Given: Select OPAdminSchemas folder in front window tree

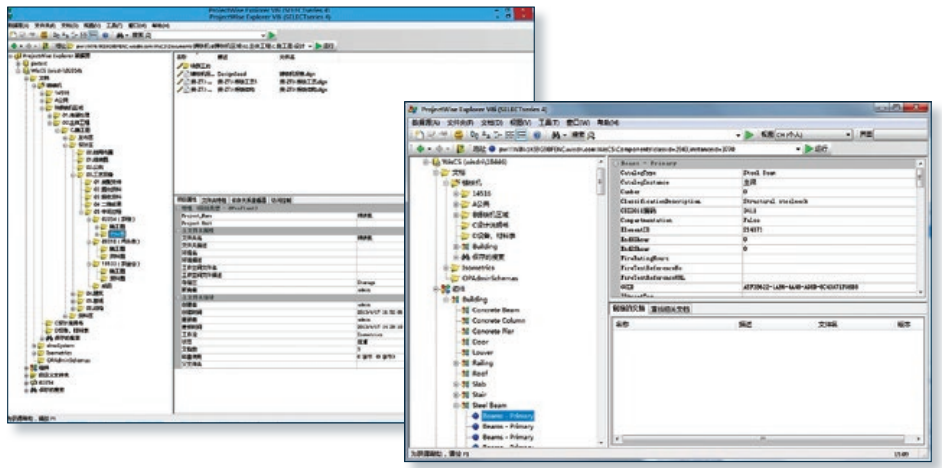Looking at the screenshot, I should pos(490,278).
